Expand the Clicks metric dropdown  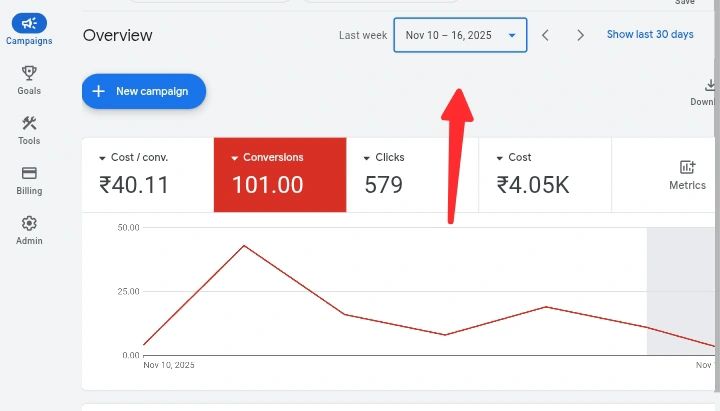[x=367, y=158]
